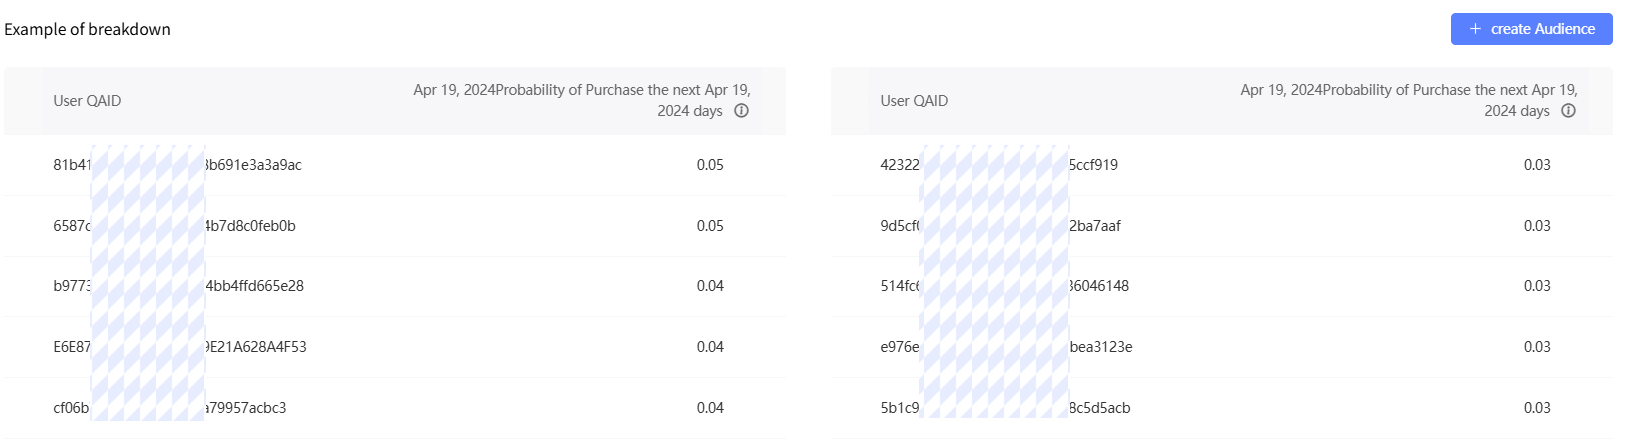The height and width of the screenshot is (446, 1630).
Task: Select user row starting with 9d5cf
Action: point(1221,226)
